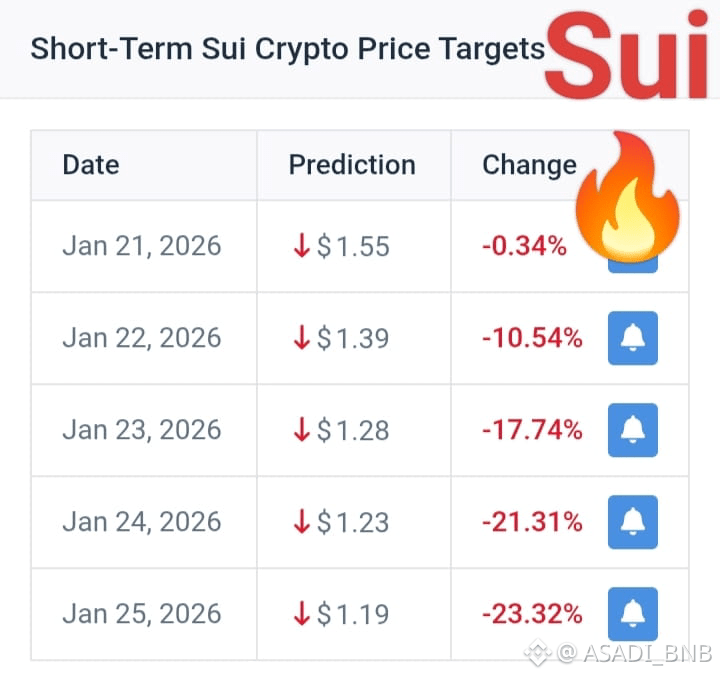Click the Short-Term Sui Crypto Price Targets heading
Image resolution: width=720 pixels, height=678 pixels.
point(288,49)
